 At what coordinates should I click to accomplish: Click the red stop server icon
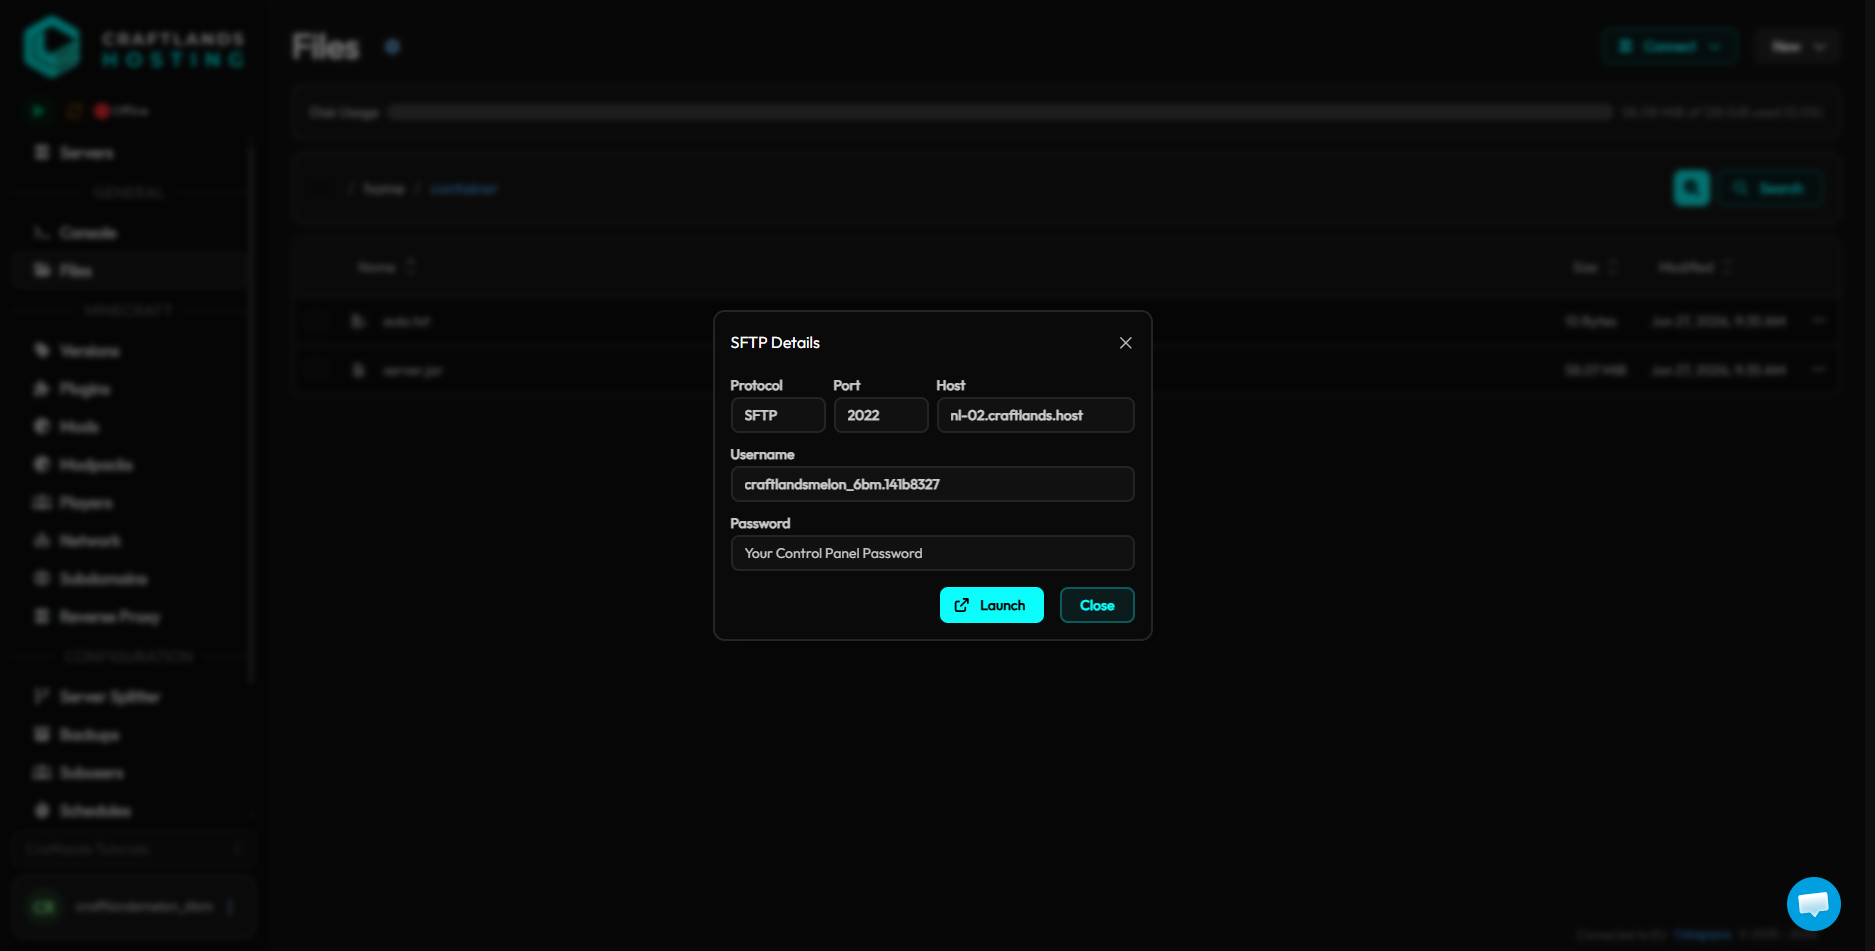(x=101, y=111)
